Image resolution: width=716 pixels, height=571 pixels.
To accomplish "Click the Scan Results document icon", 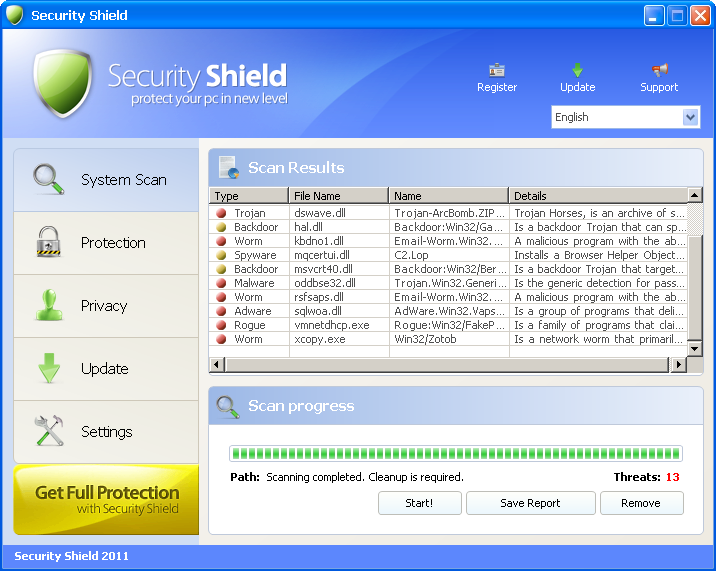I will (228, 167).
